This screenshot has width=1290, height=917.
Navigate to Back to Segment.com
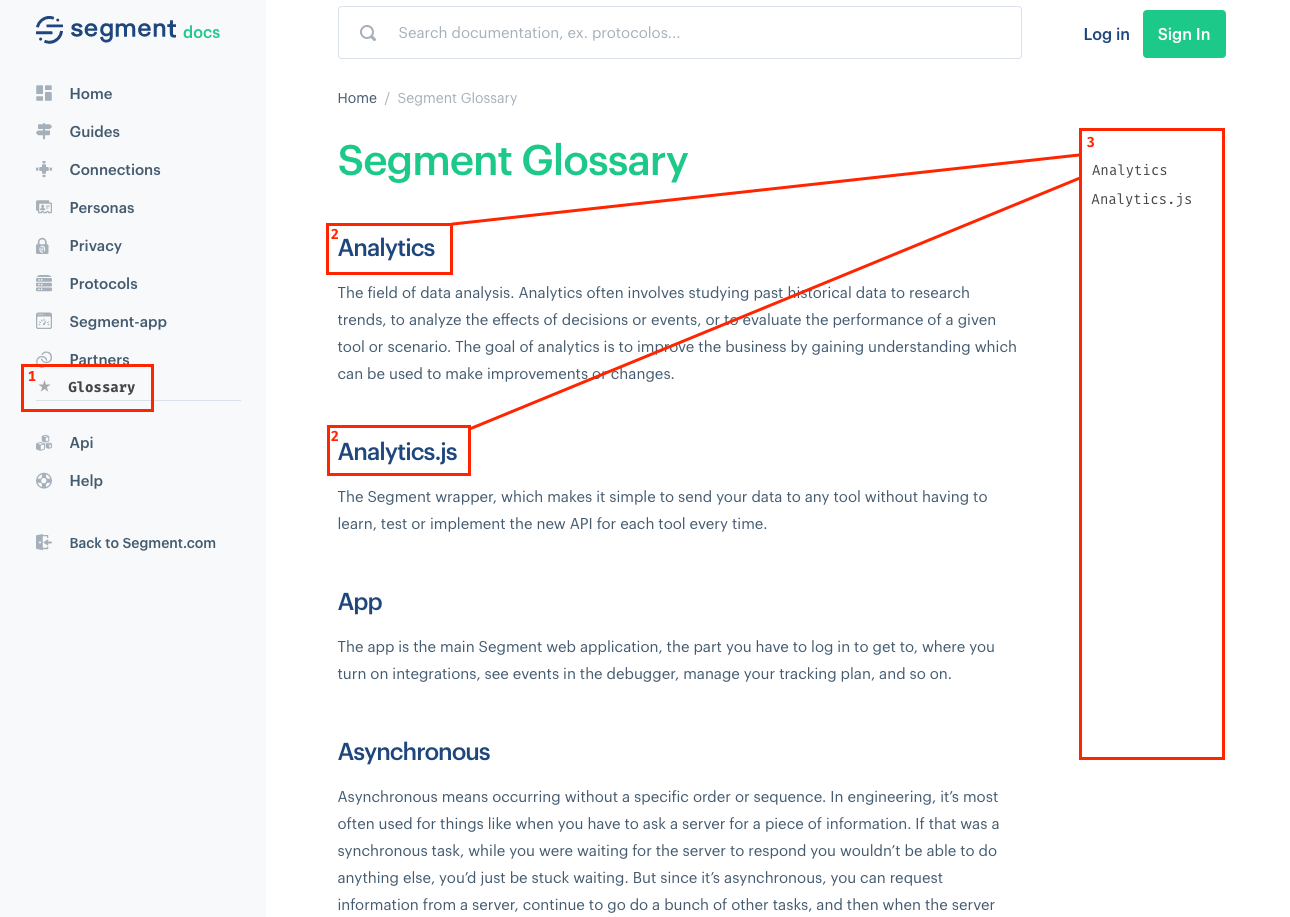click(142, 542)
